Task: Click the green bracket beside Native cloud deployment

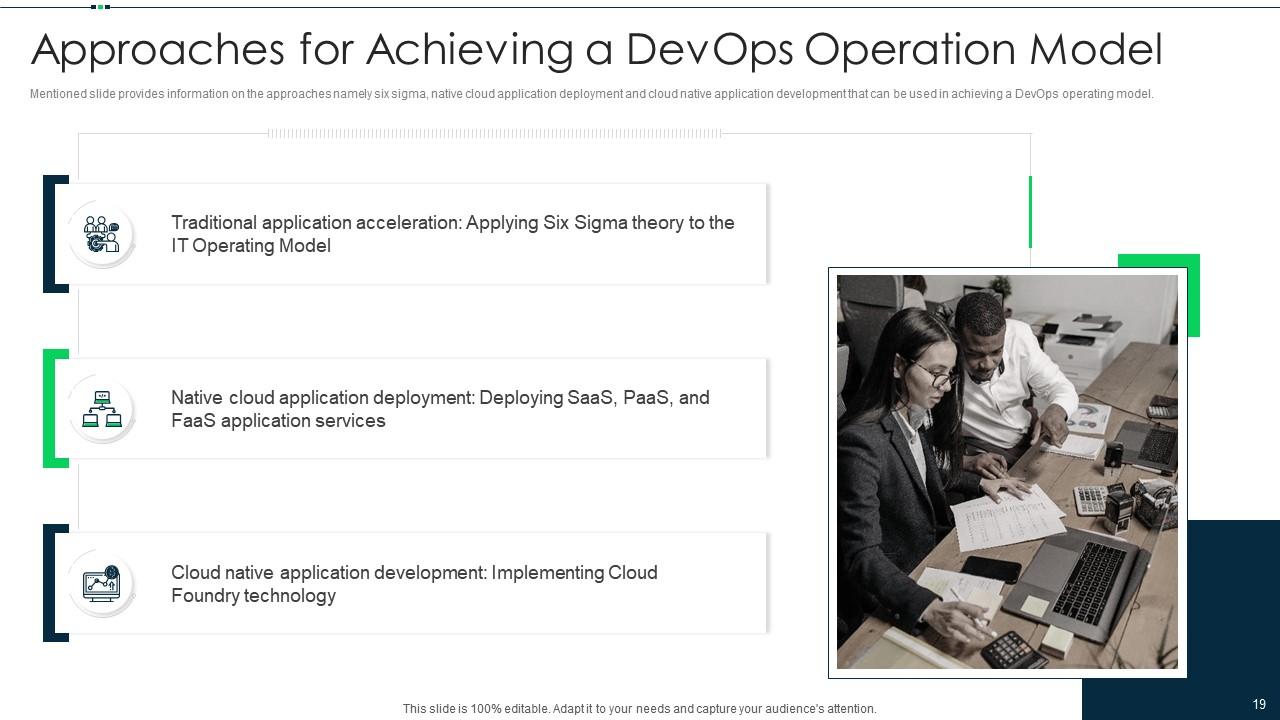Action: click(x=50, y=408)
